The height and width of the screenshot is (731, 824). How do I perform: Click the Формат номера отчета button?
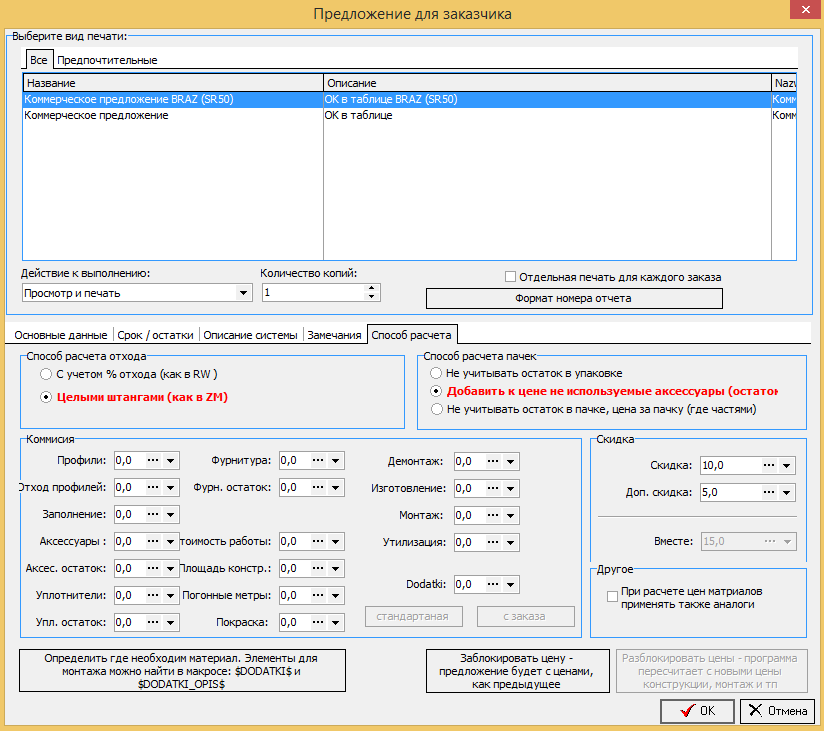click(574, 298)
